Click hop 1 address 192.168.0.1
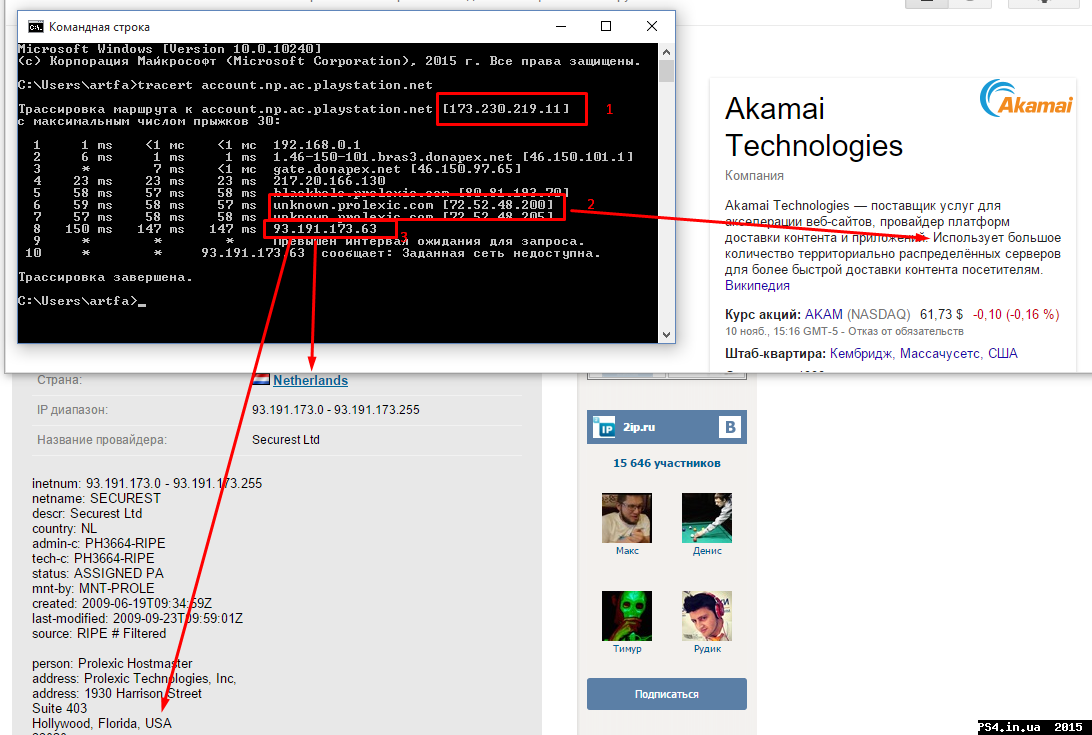 [x=316, y=145]
